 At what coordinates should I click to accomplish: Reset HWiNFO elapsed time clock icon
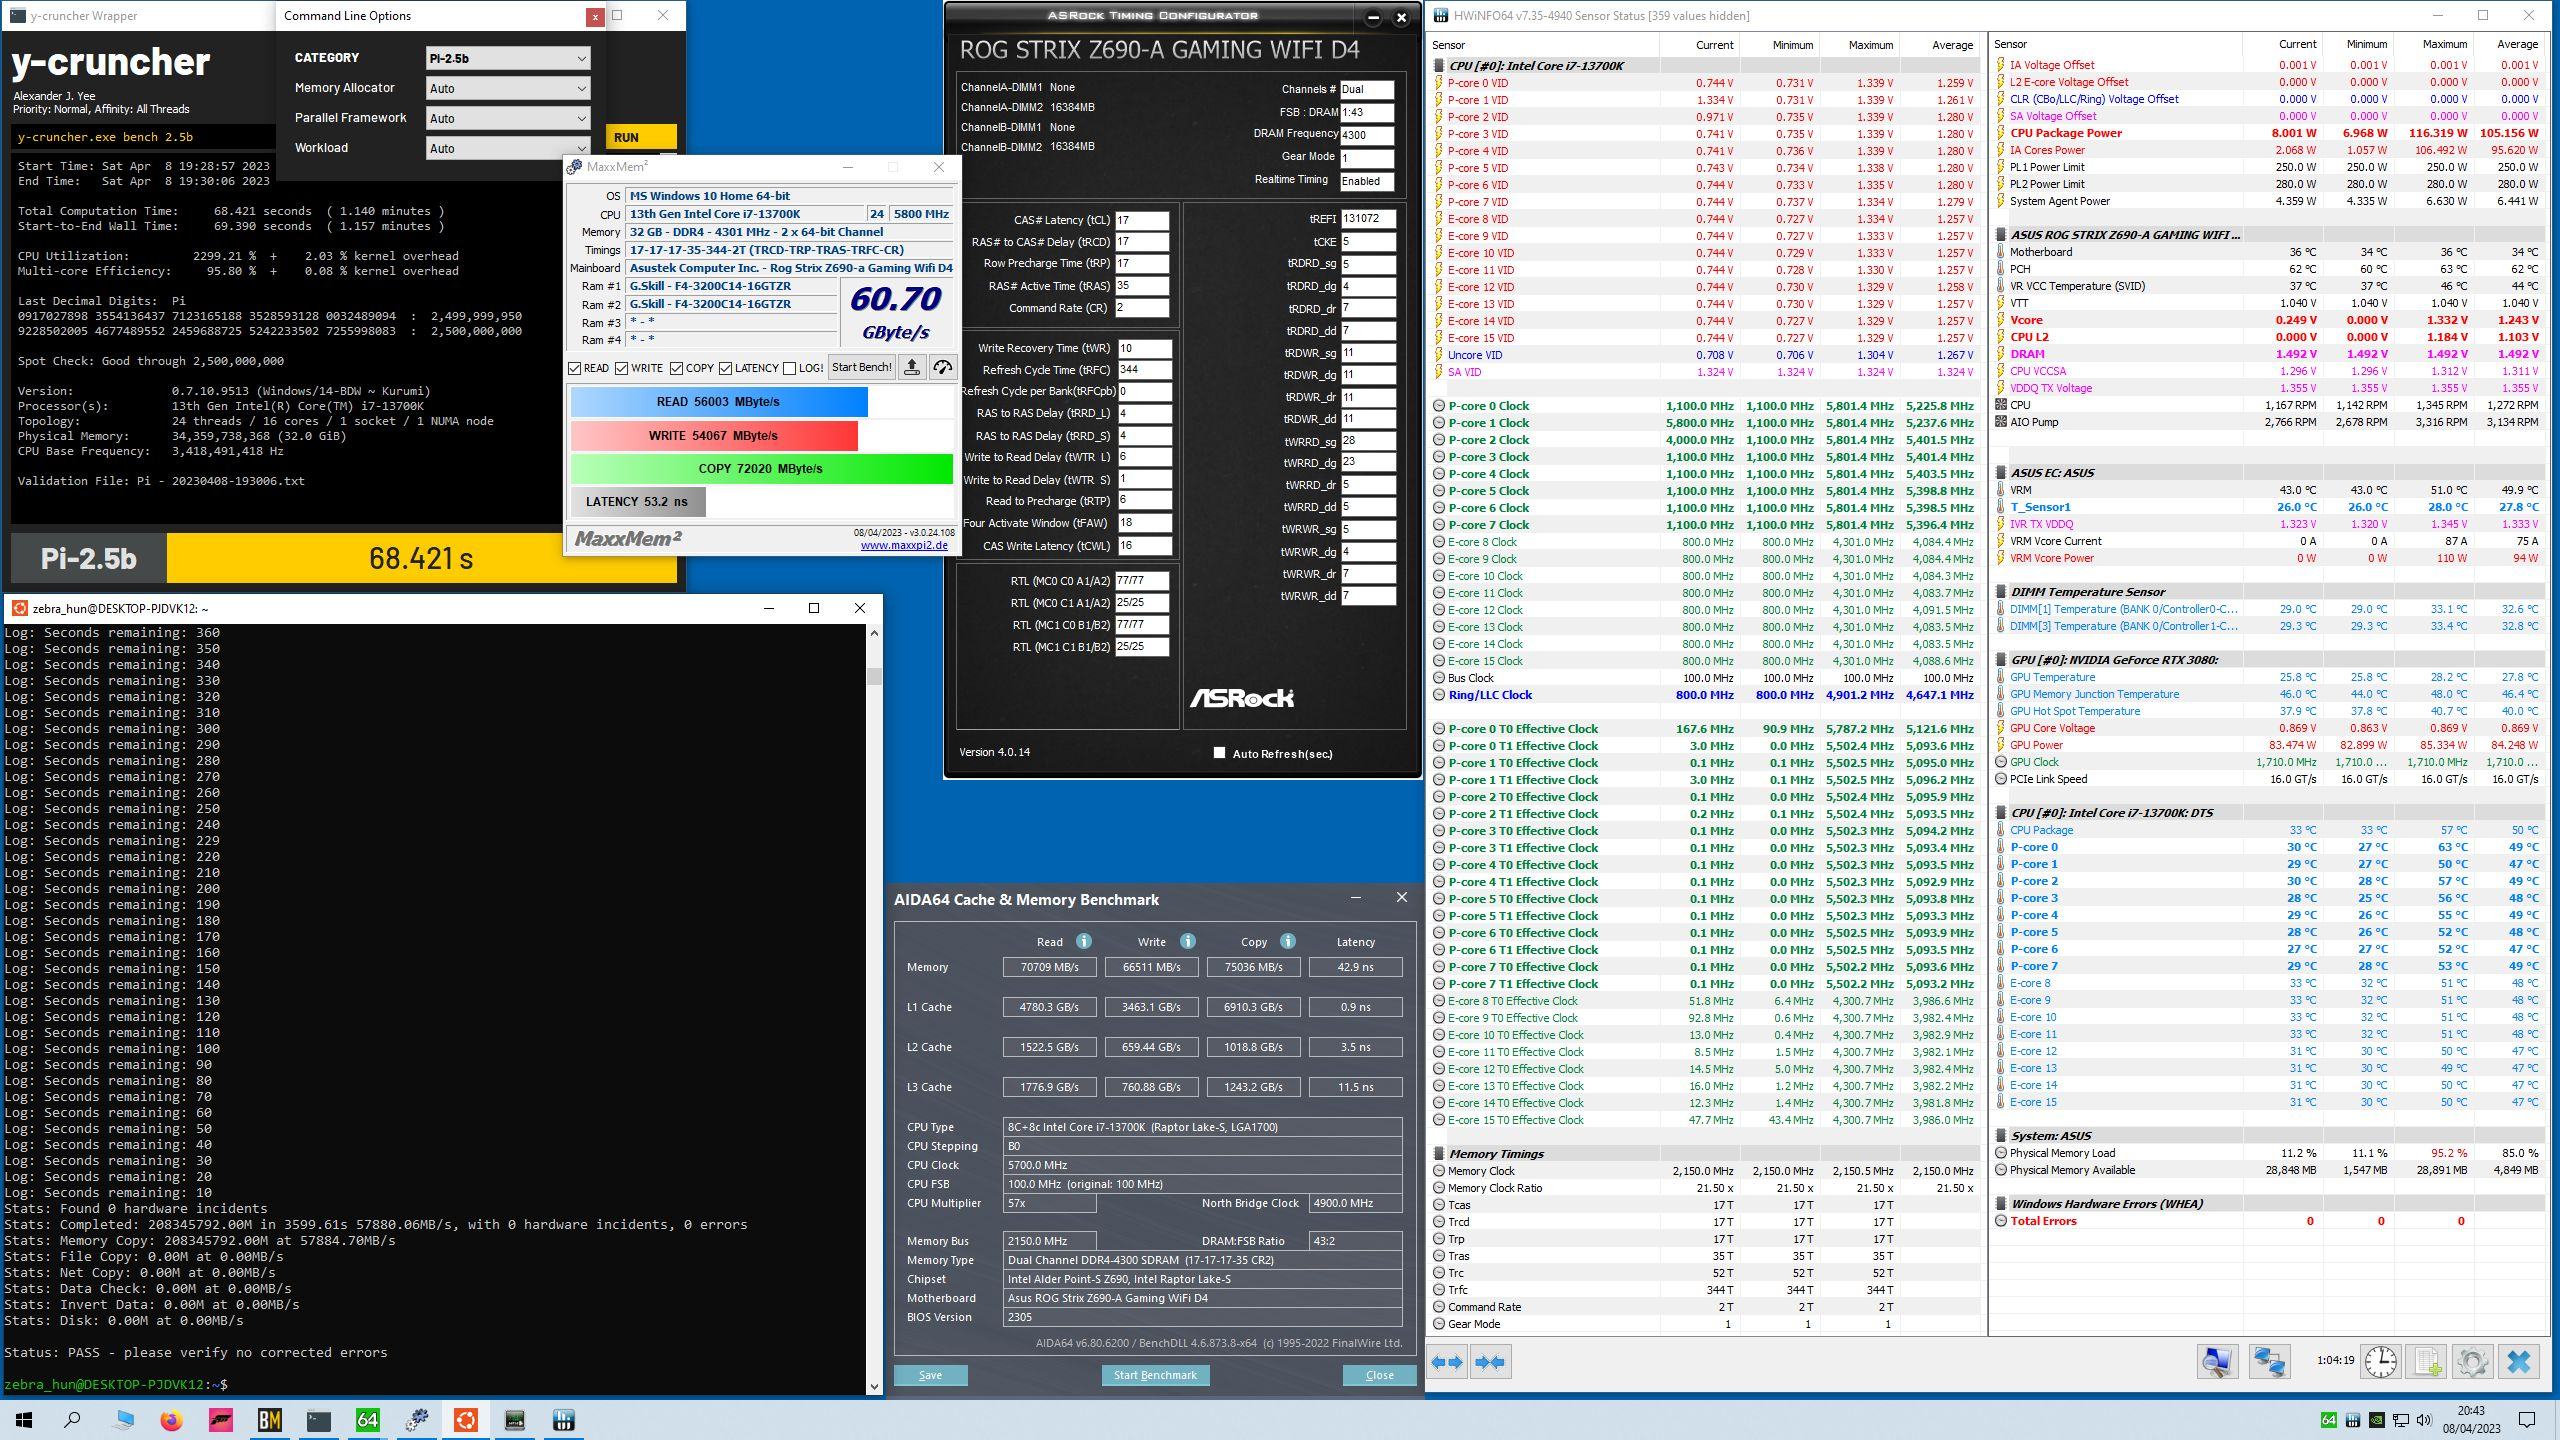click(x=2381, y=1361)
